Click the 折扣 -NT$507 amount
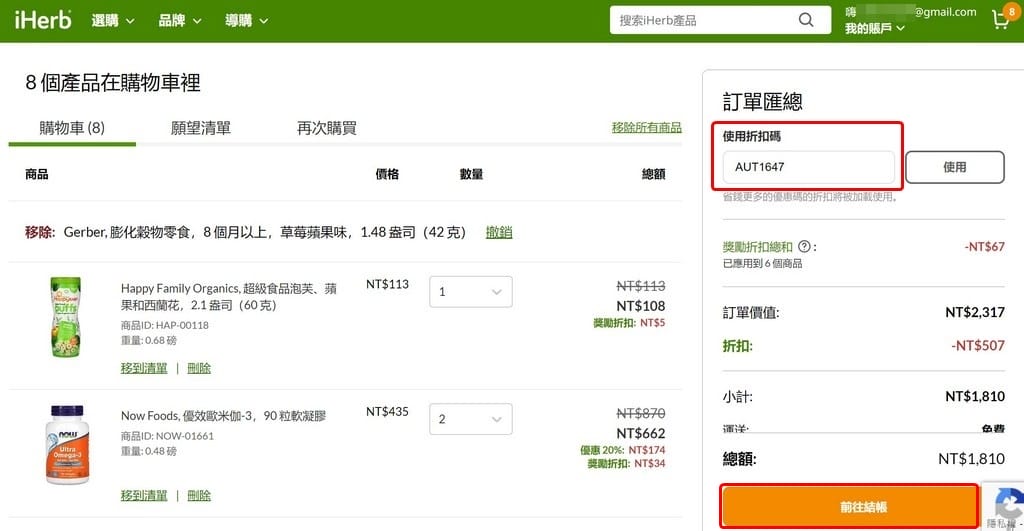 pos(978,346)
